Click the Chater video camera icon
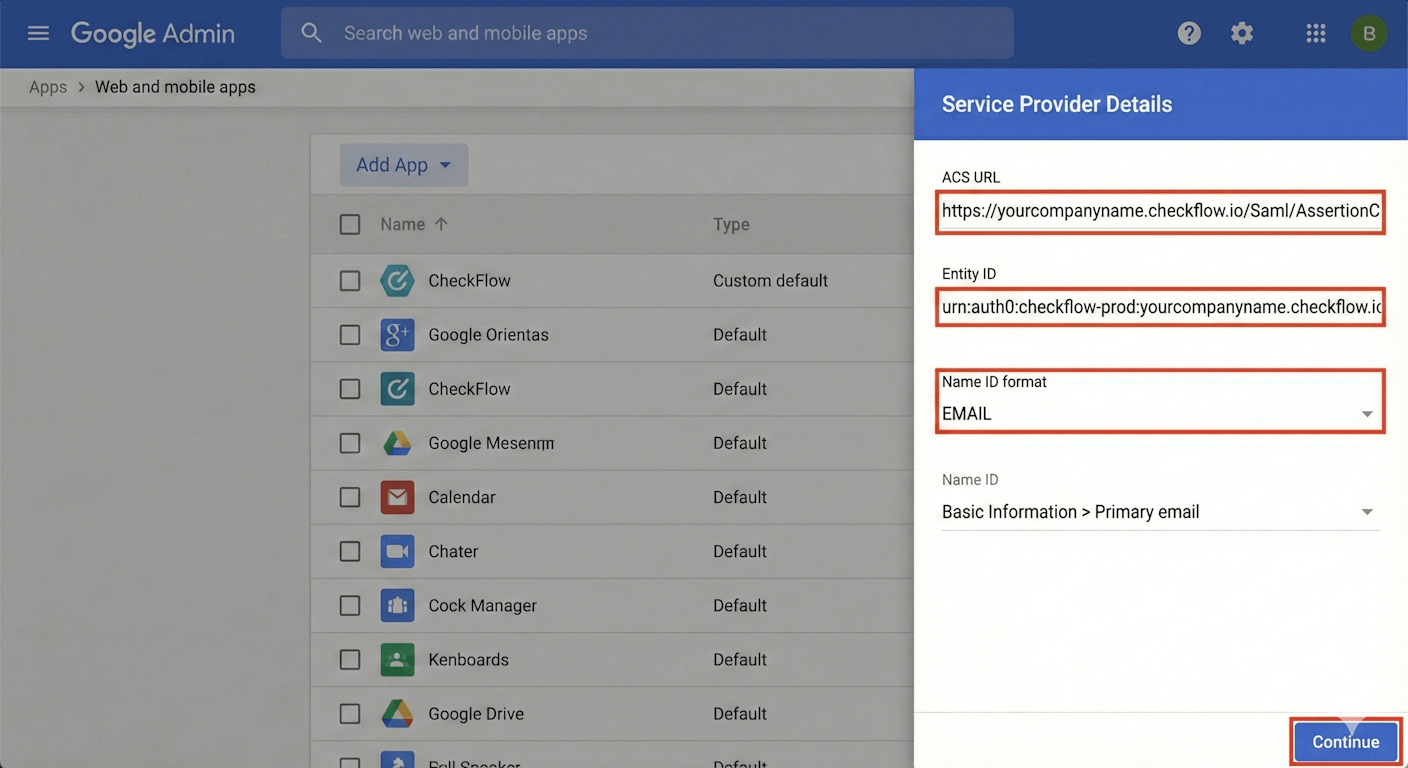 397,551
